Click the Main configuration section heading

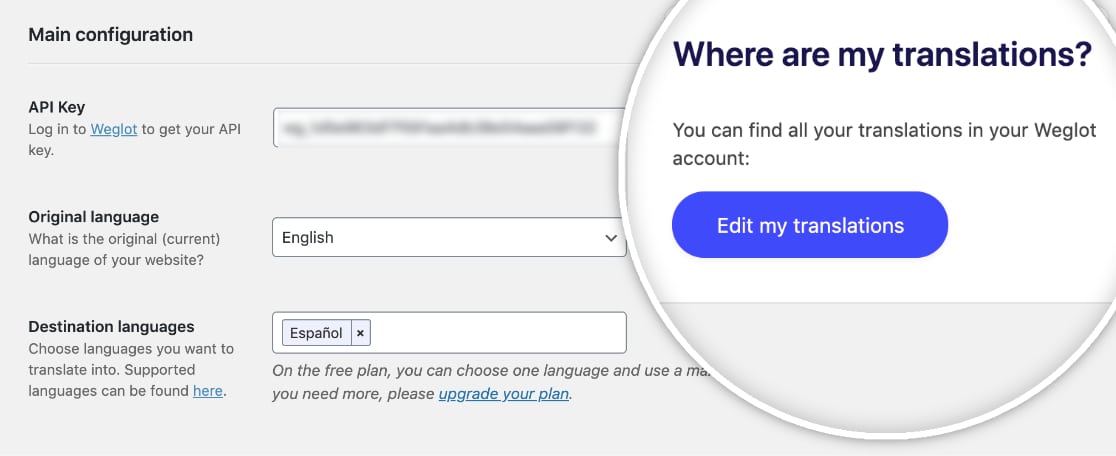[x=110, y=34]
